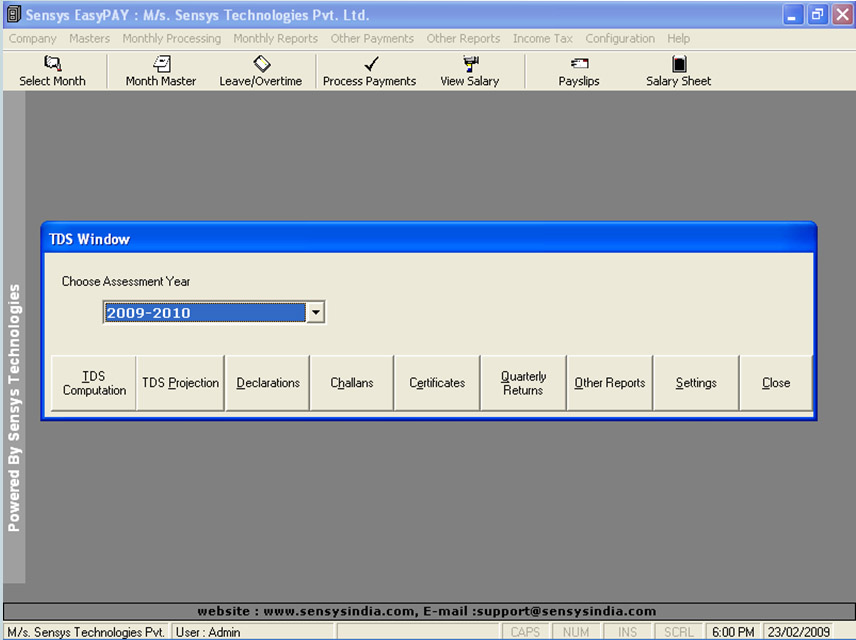Click the SCRL indicator in status bar
Screen dimensions: 856x640
point(679,632)
